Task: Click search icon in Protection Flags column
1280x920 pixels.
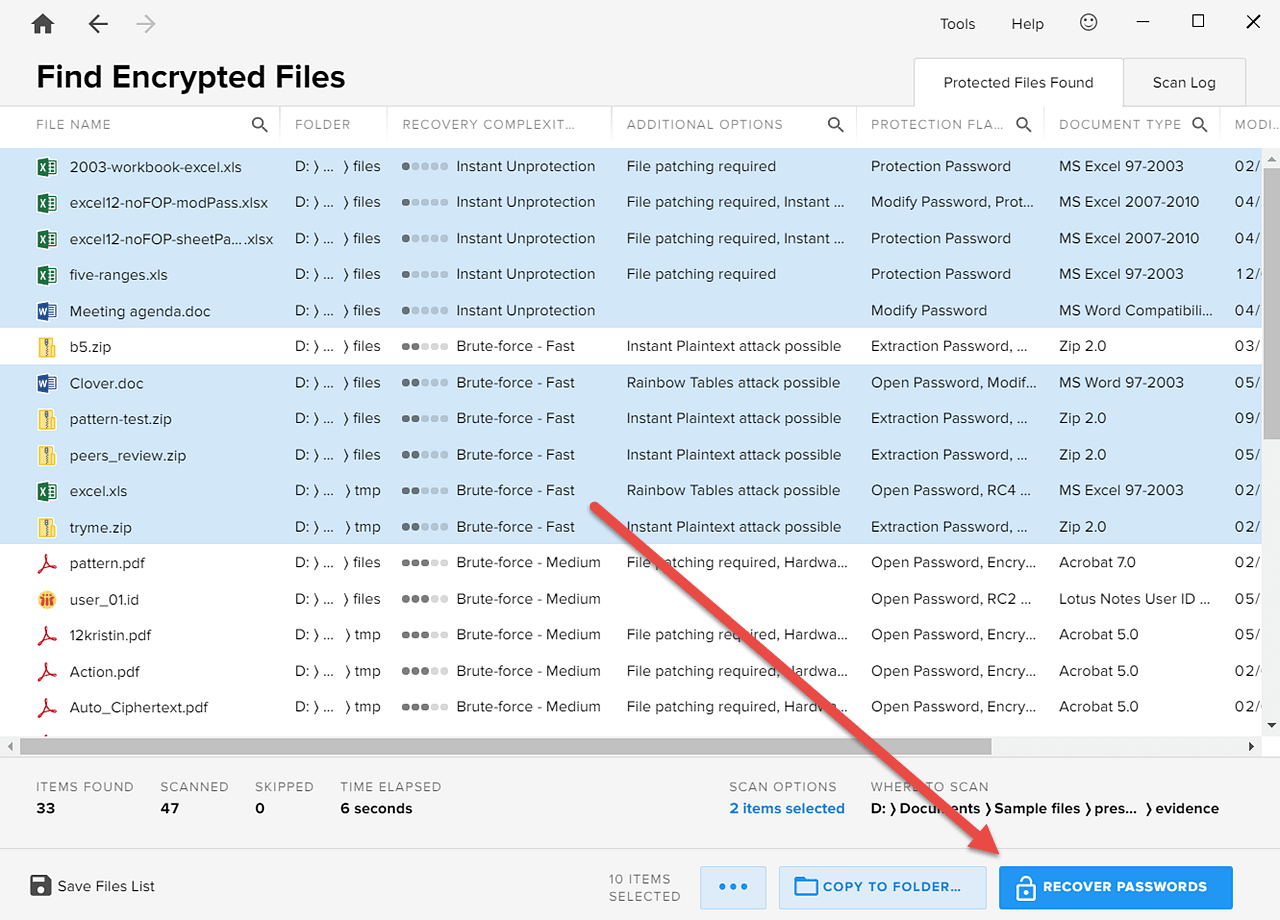Action: click(x=1024, y=125)
